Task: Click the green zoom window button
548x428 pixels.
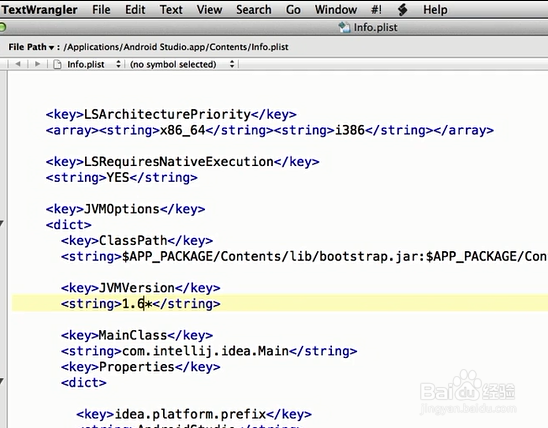Action: 2,27
